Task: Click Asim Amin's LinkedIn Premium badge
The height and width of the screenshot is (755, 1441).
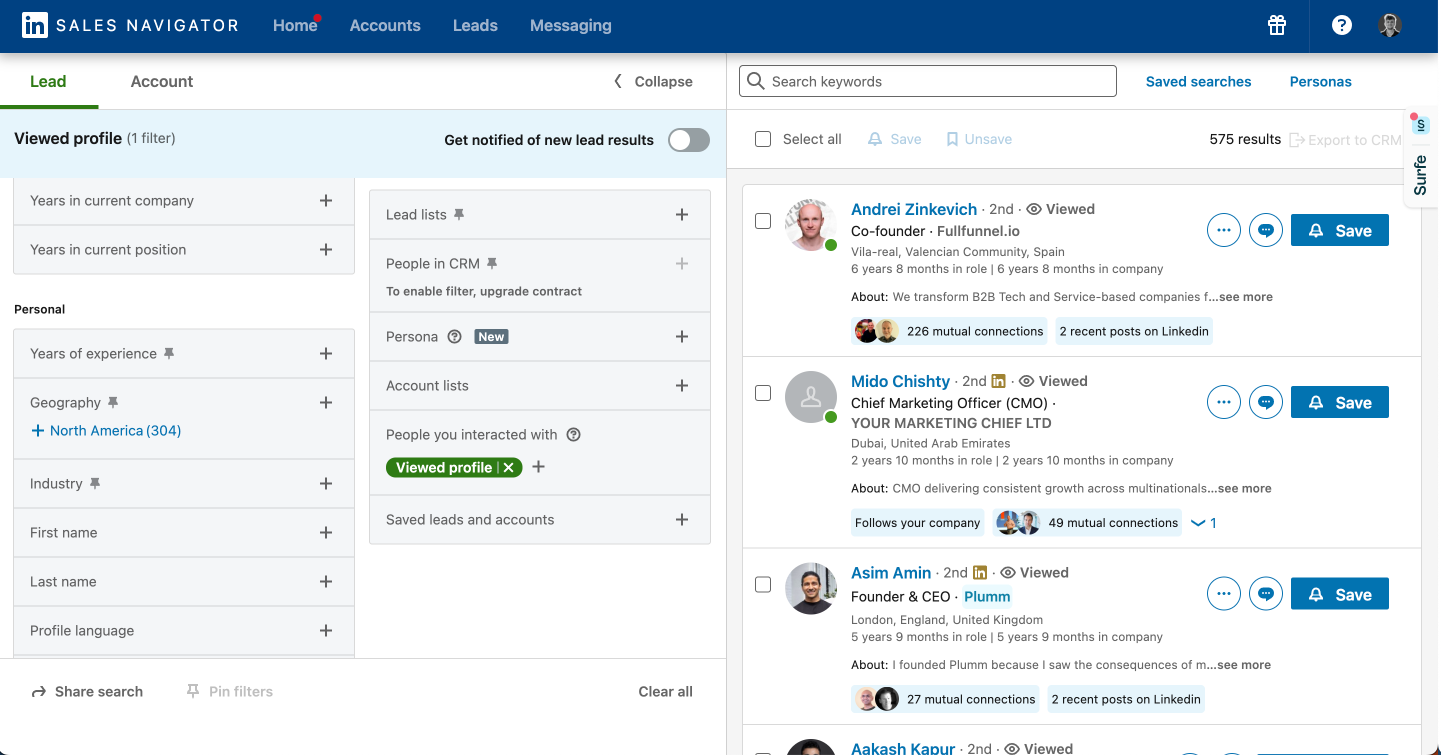Action: coord(980,573)
